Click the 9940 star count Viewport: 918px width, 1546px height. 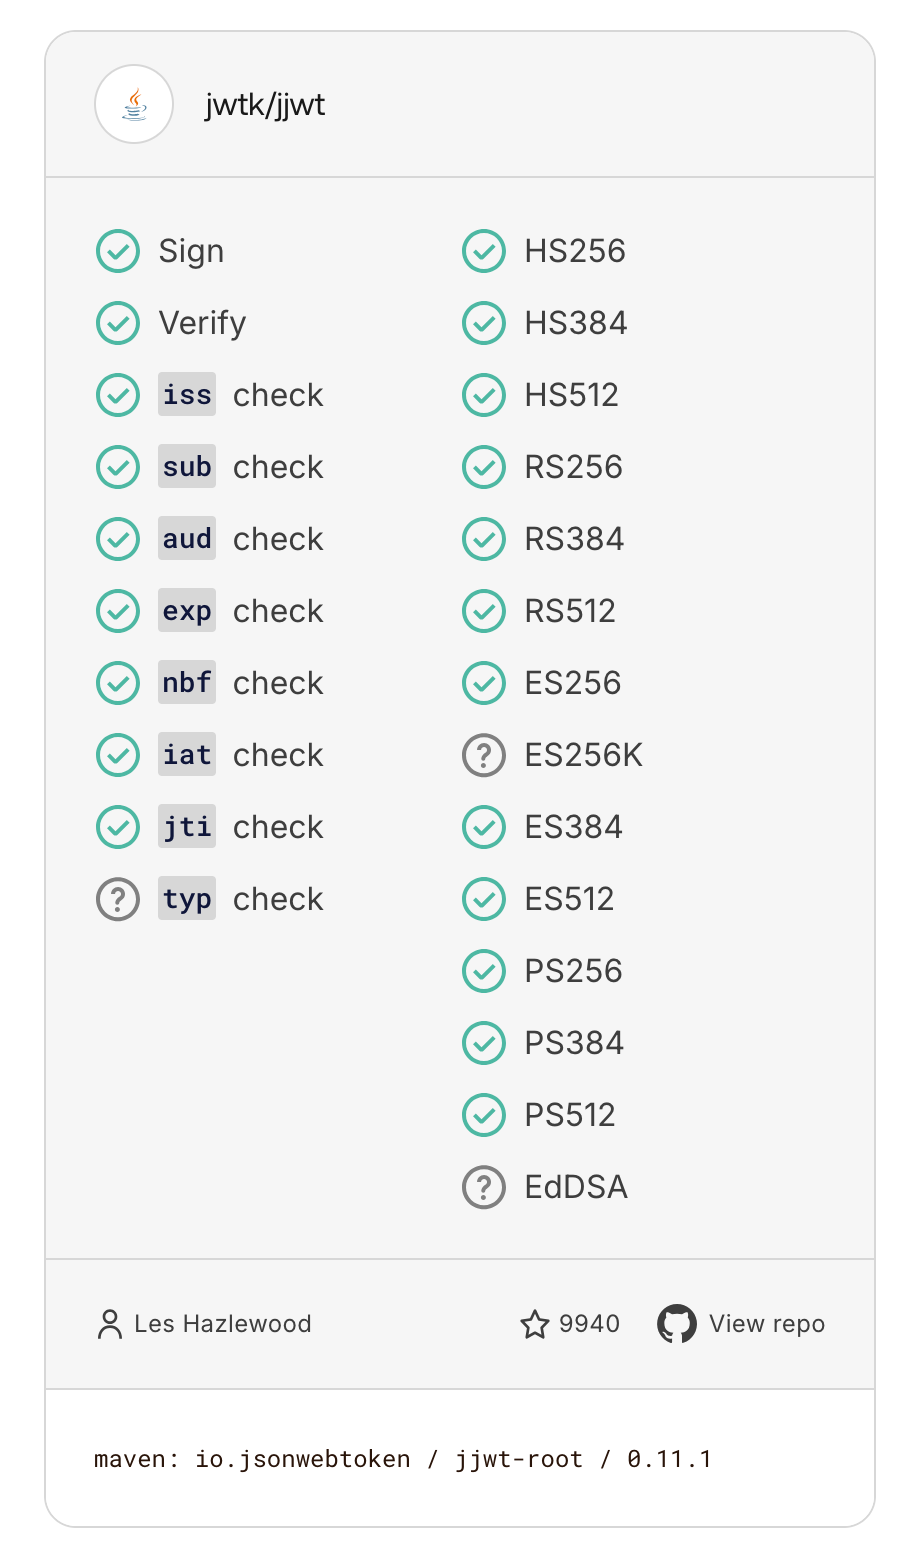click(x=589, y=1324)
